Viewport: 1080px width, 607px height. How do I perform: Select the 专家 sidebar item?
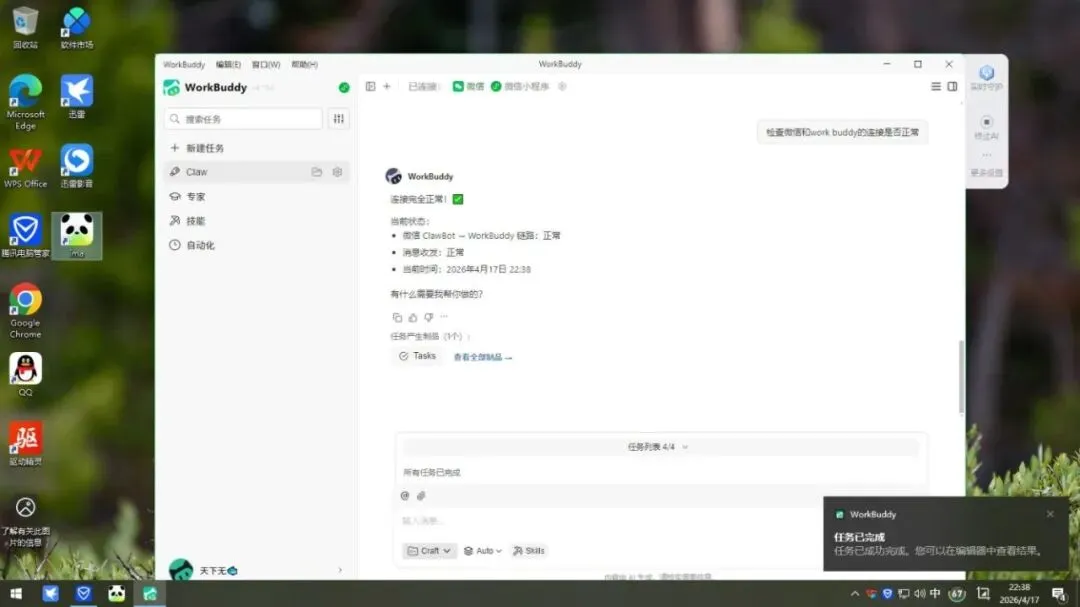pyautogui.click(x=256, y=196)
